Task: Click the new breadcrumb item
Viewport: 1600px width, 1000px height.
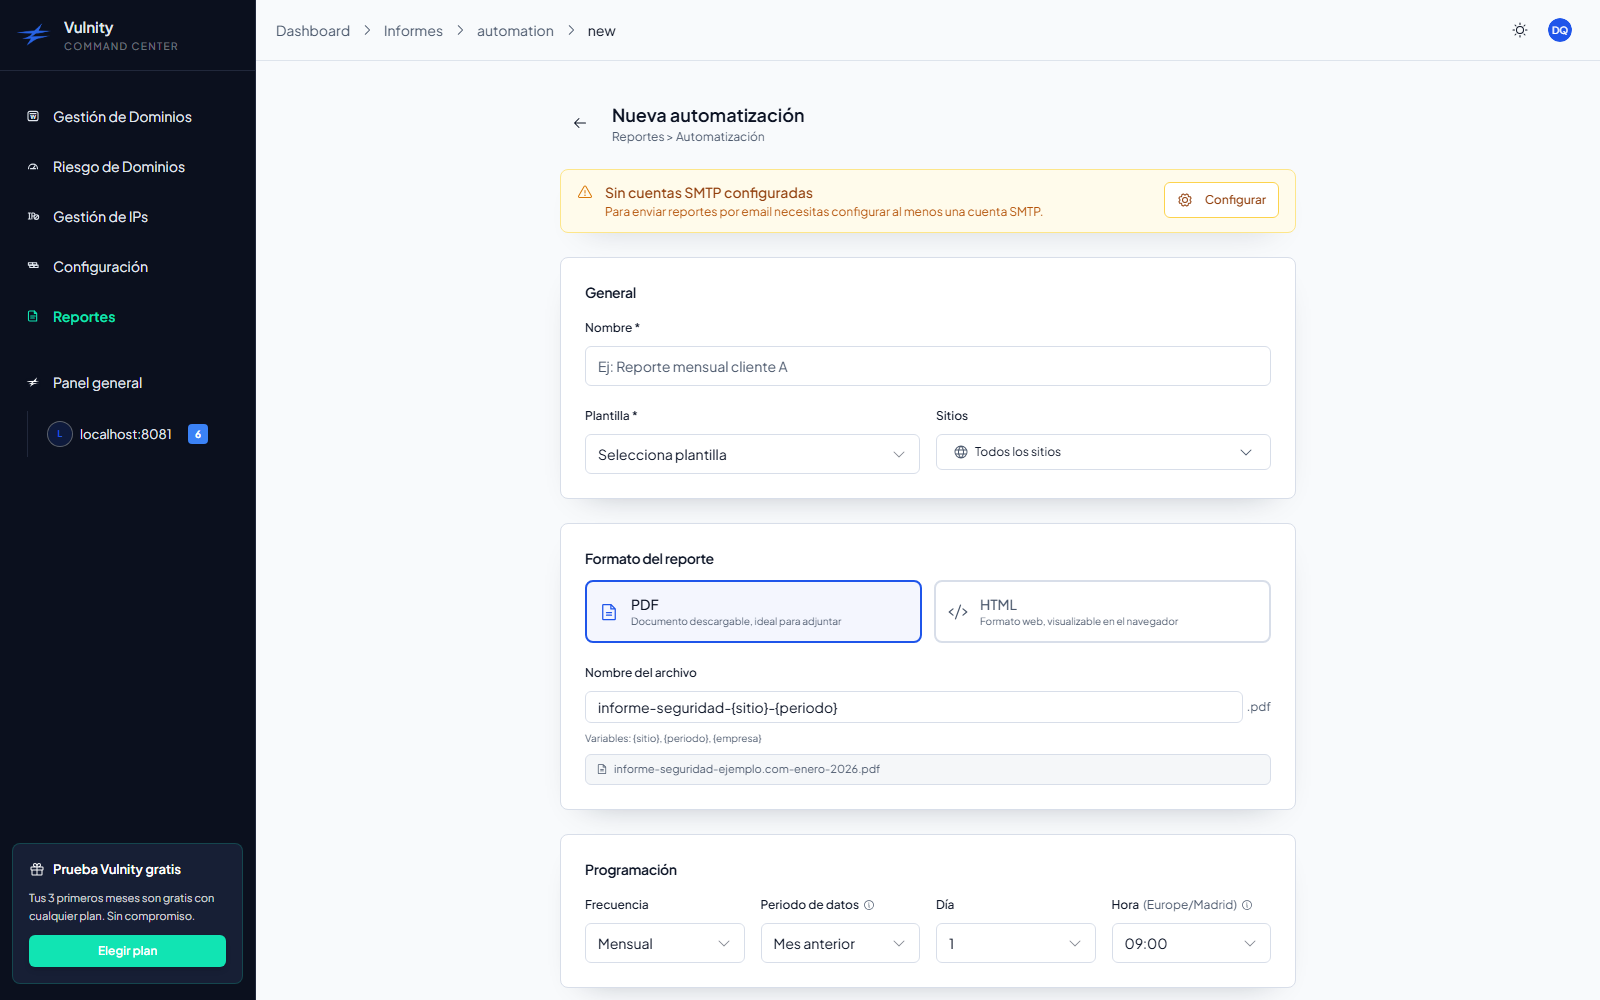Action: tap(601, 31)
